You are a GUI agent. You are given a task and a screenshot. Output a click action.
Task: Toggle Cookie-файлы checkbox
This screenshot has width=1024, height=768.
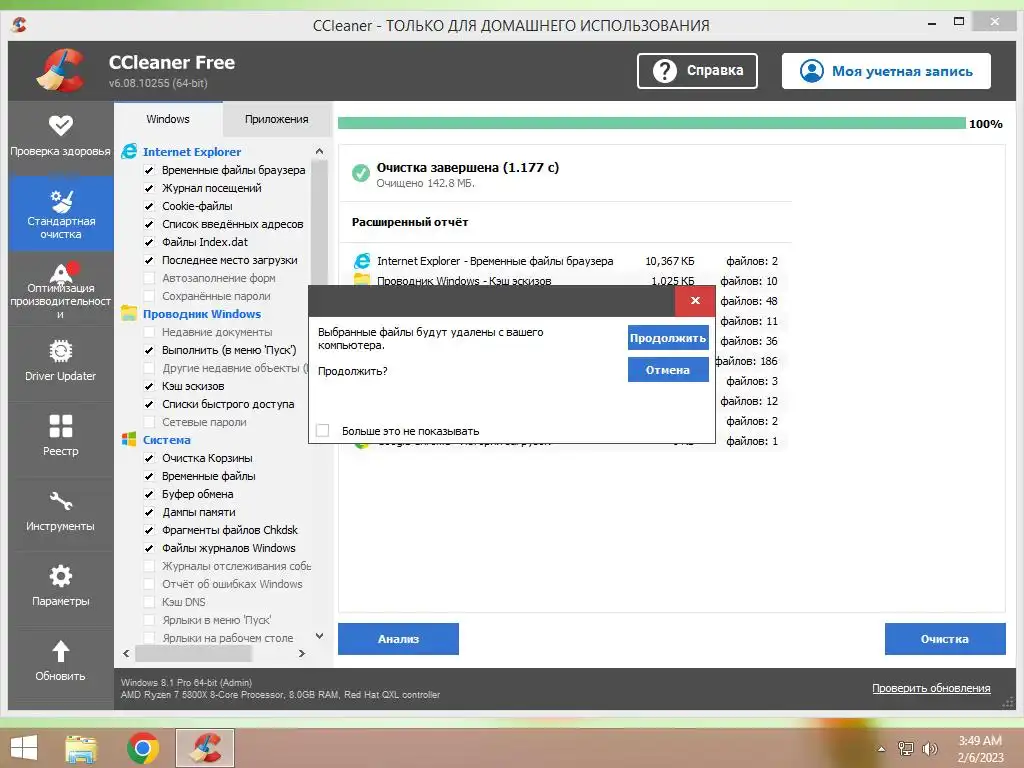click(149, 206)
